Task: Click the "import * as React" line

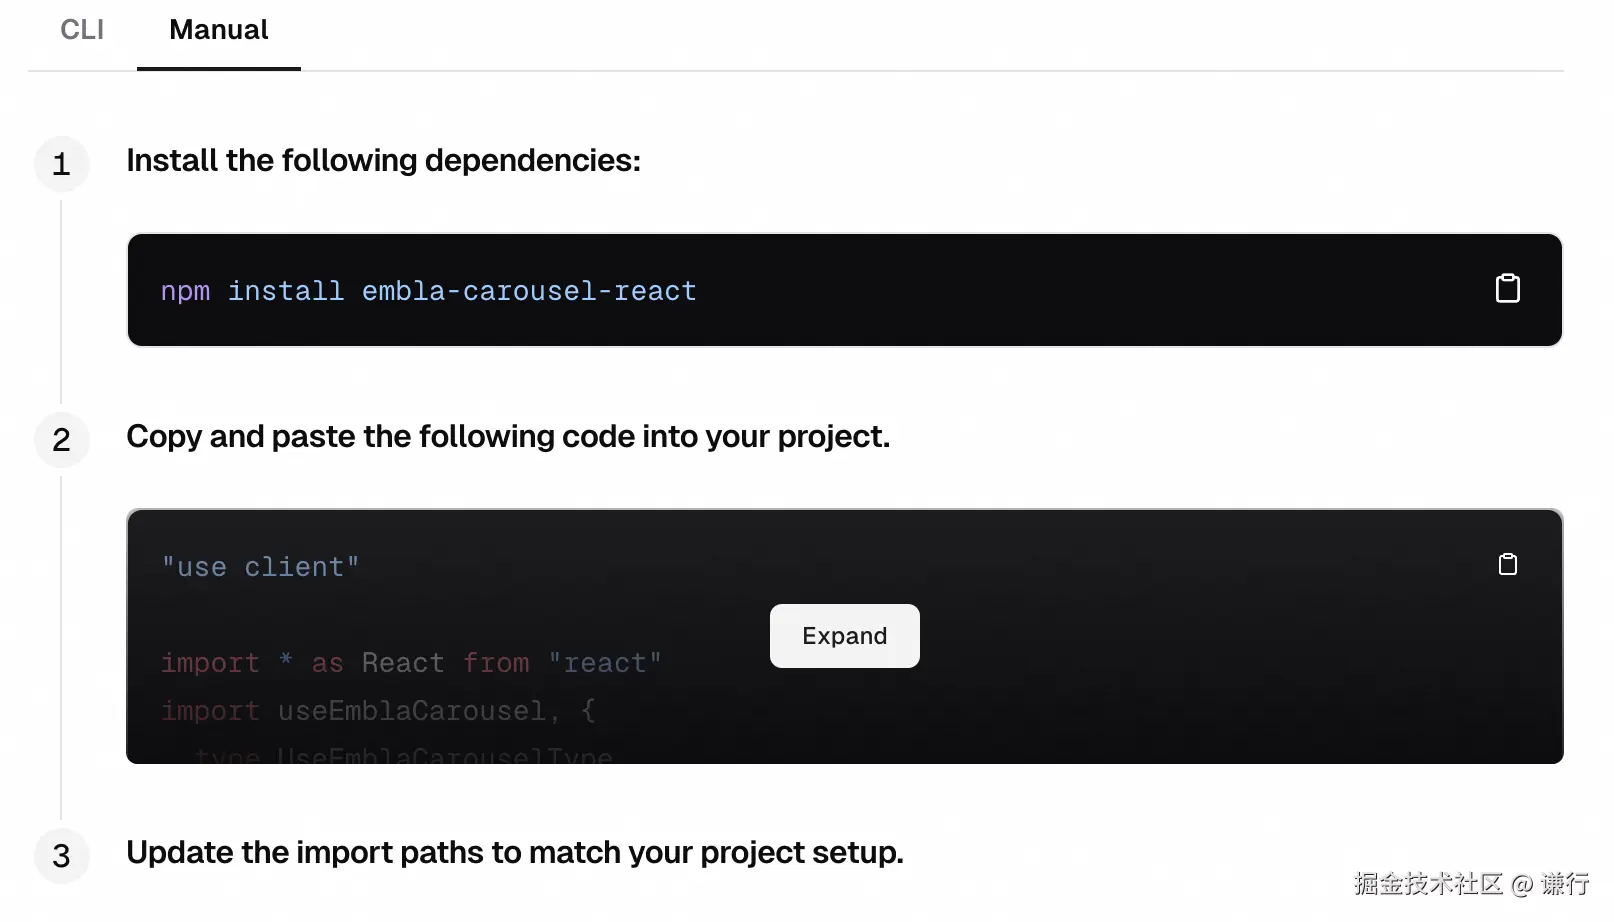Action: tap(302, 663)
